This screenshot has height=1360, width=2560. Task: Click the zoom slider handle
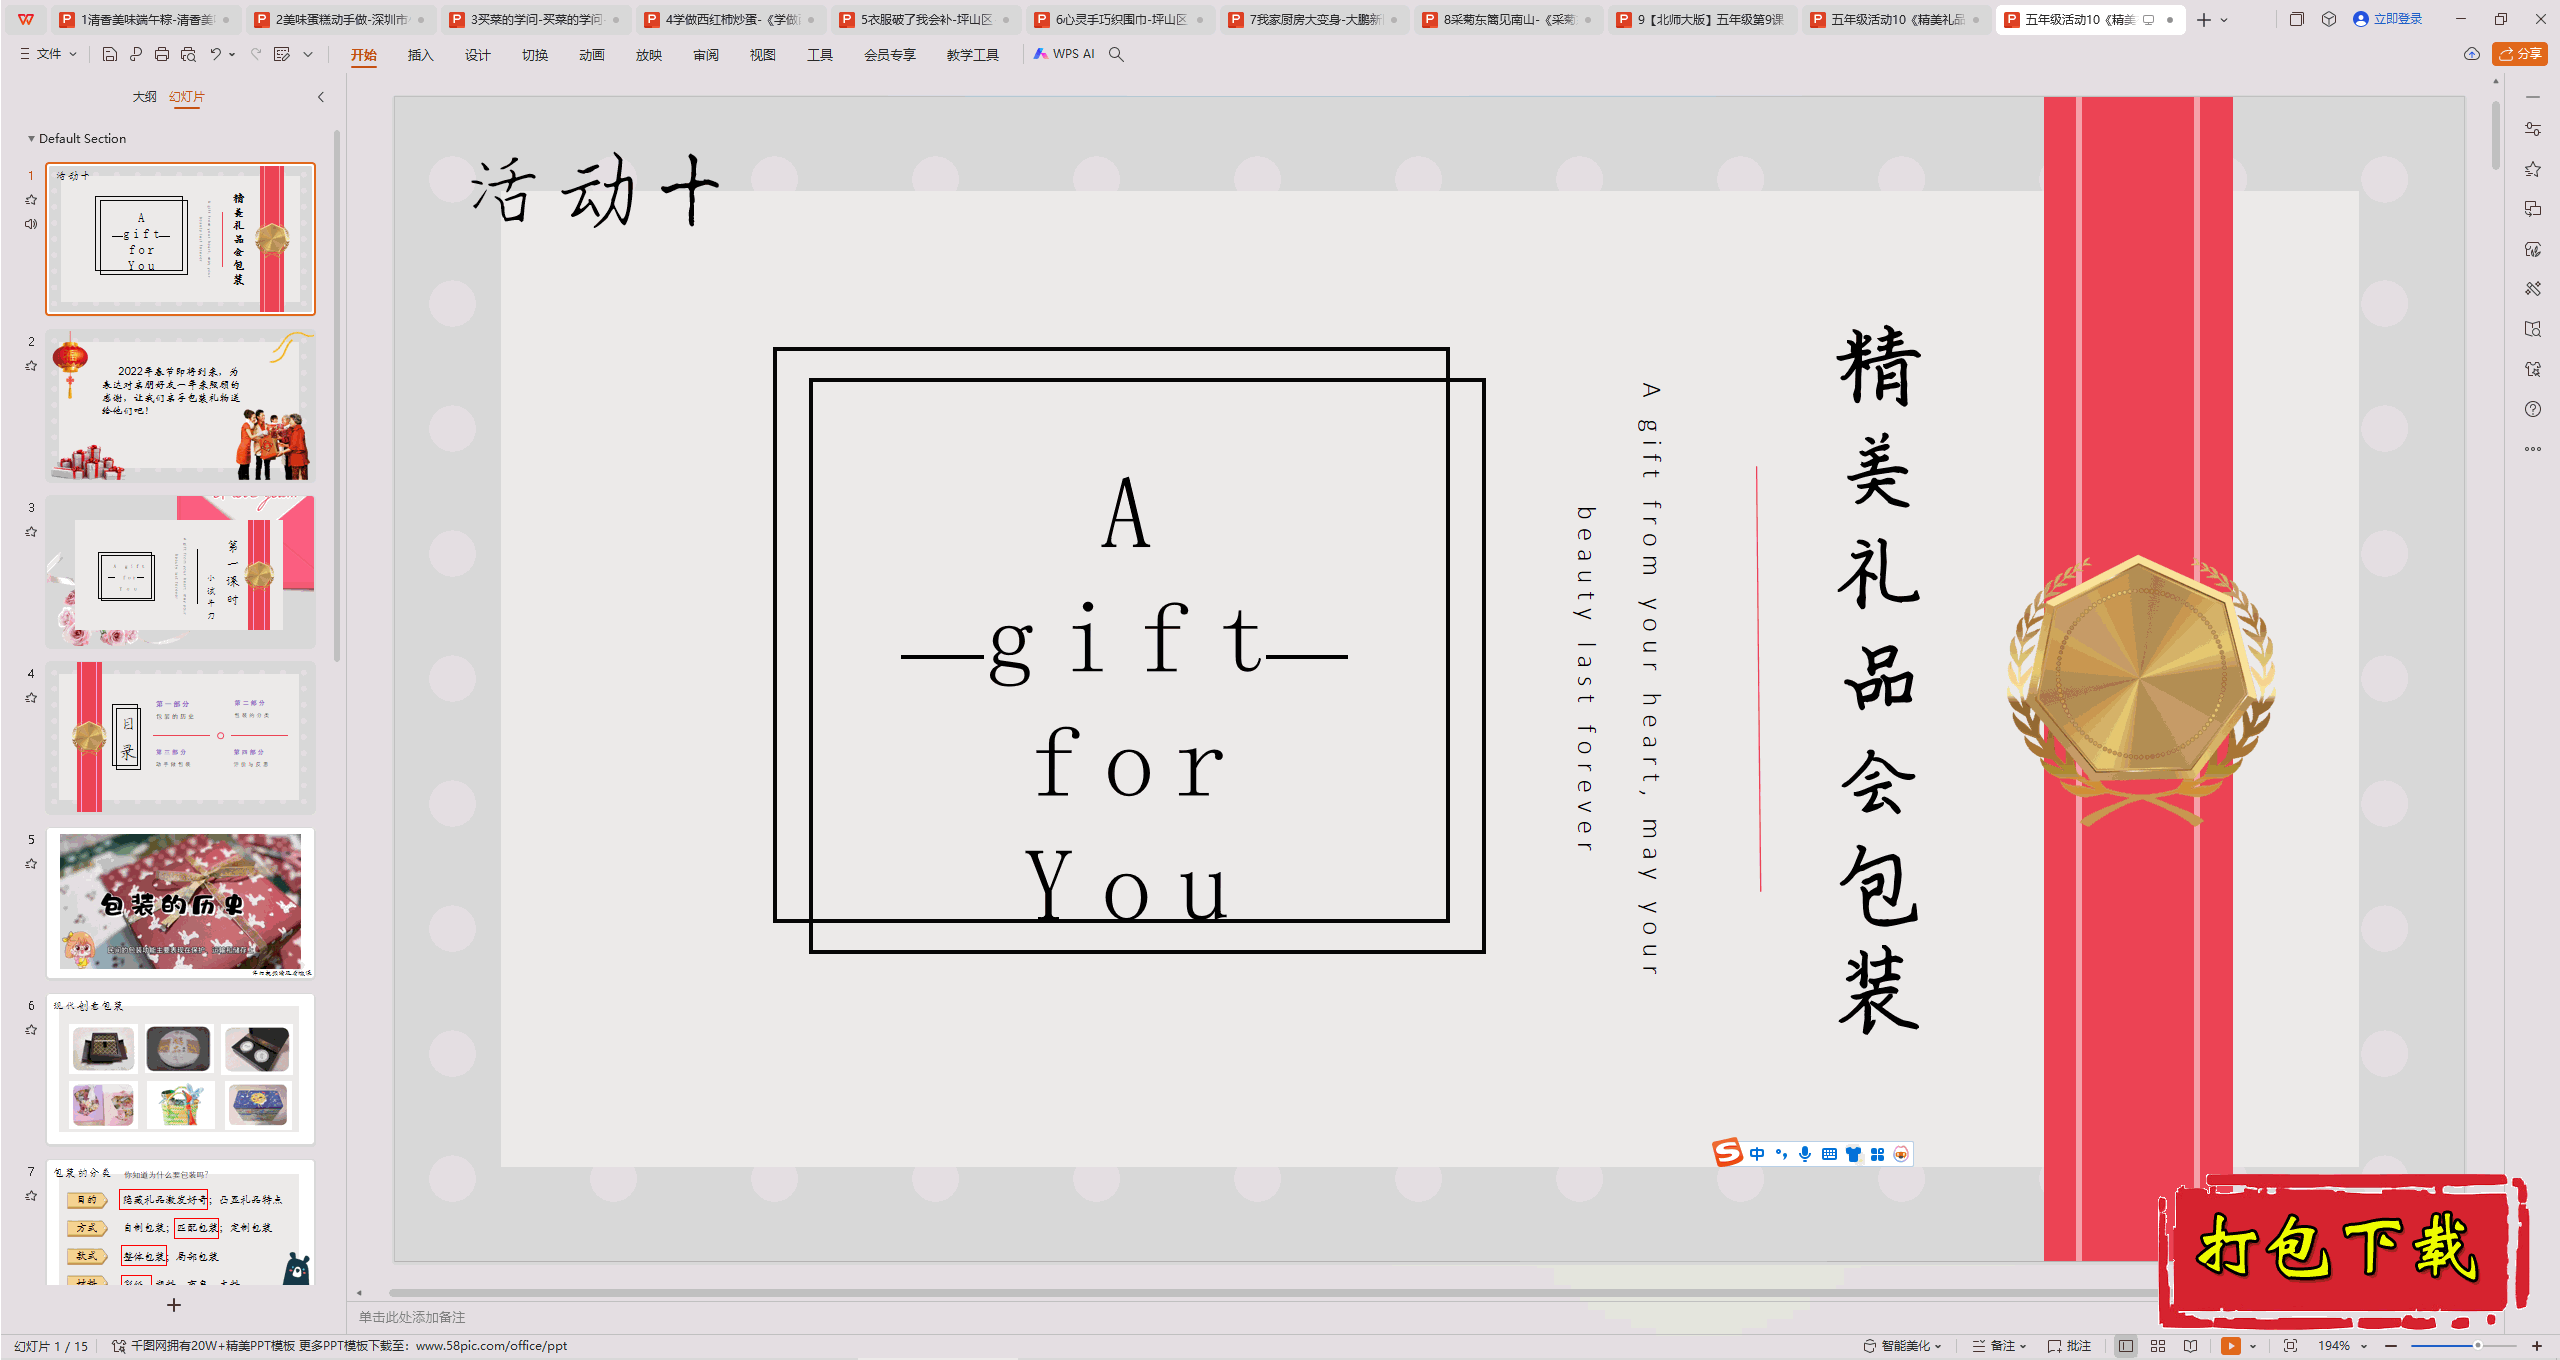pyautogui.click(x=2478, y=1346)
